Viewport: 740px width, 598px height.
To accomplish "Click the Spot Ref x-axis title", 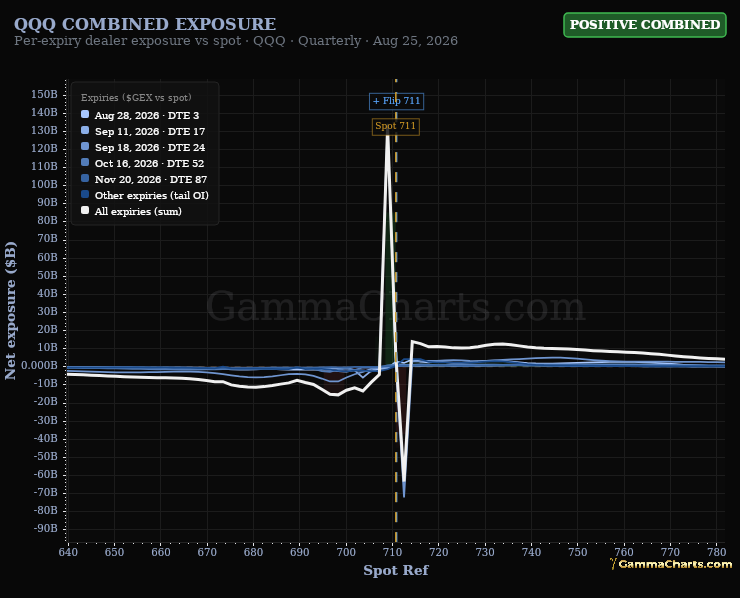I will tap(396, 570).
